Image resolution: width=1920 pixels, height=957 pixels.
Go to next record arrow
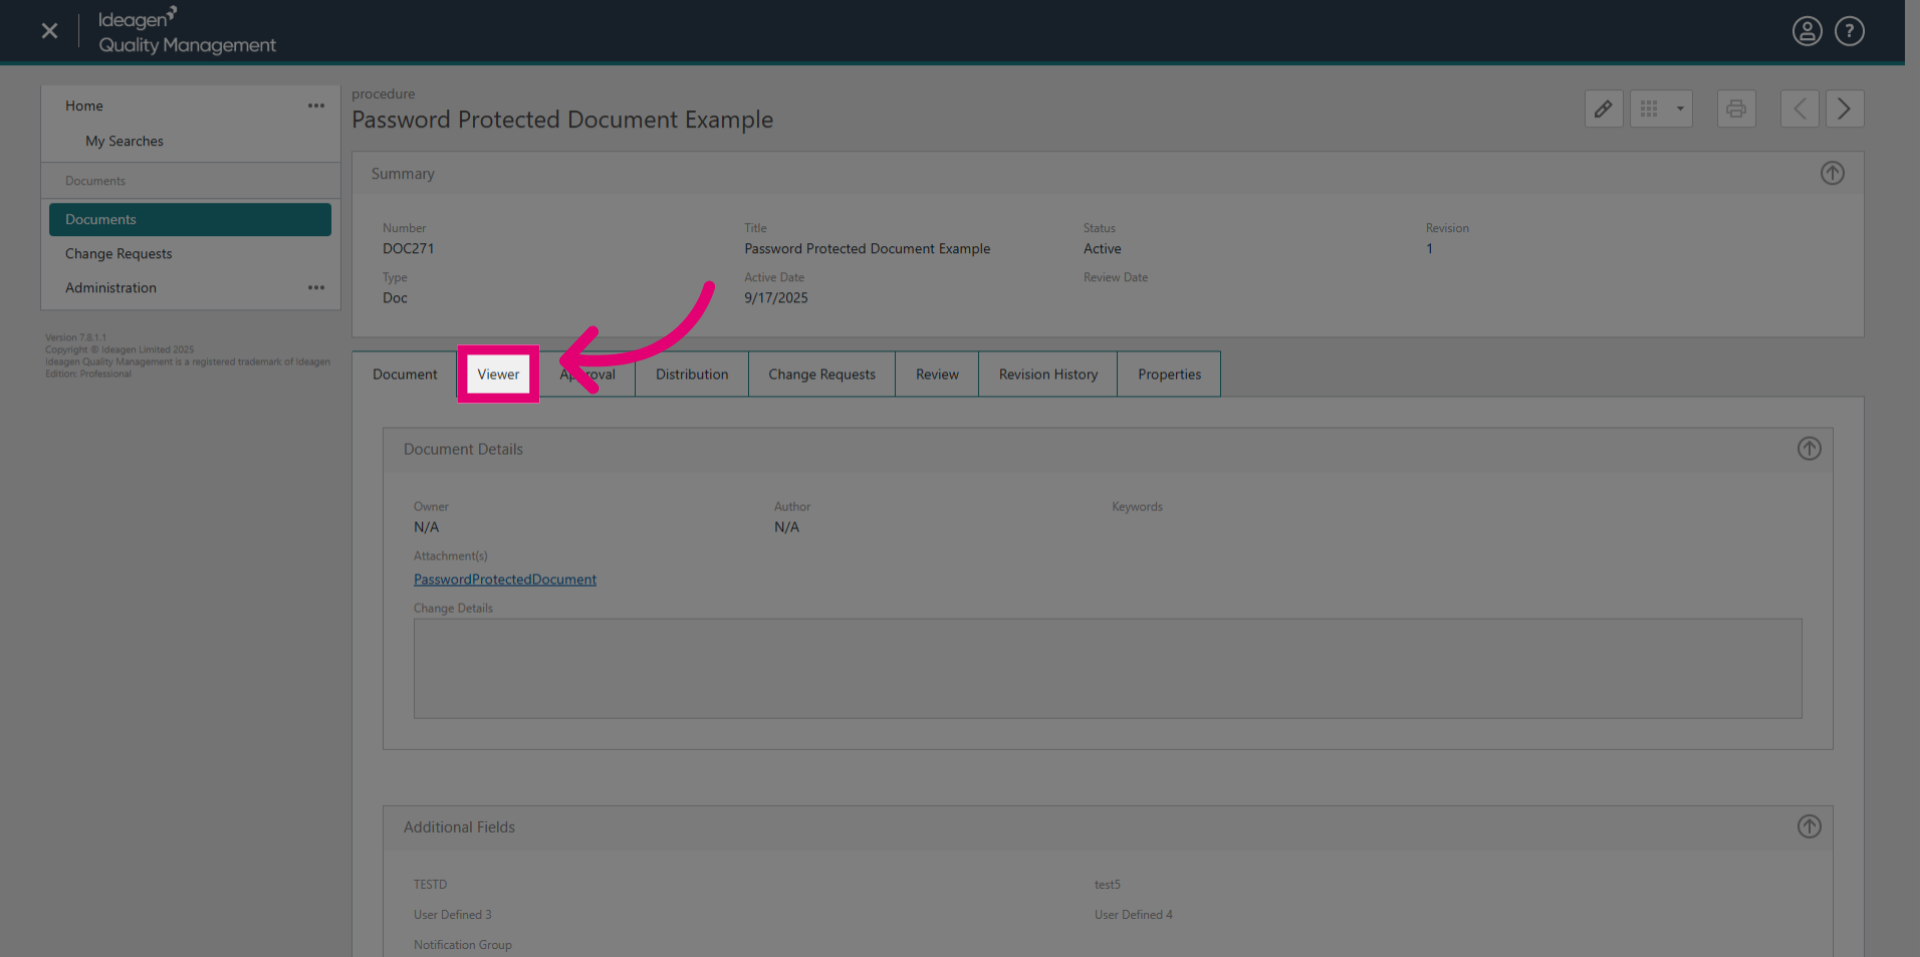coord(1844,109)
